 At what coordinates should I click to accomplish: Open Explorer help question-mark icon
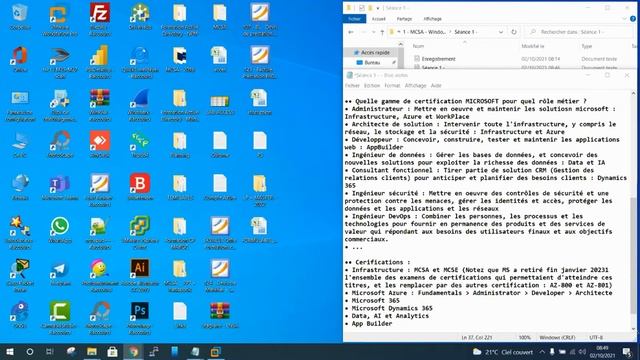[633, 19]
